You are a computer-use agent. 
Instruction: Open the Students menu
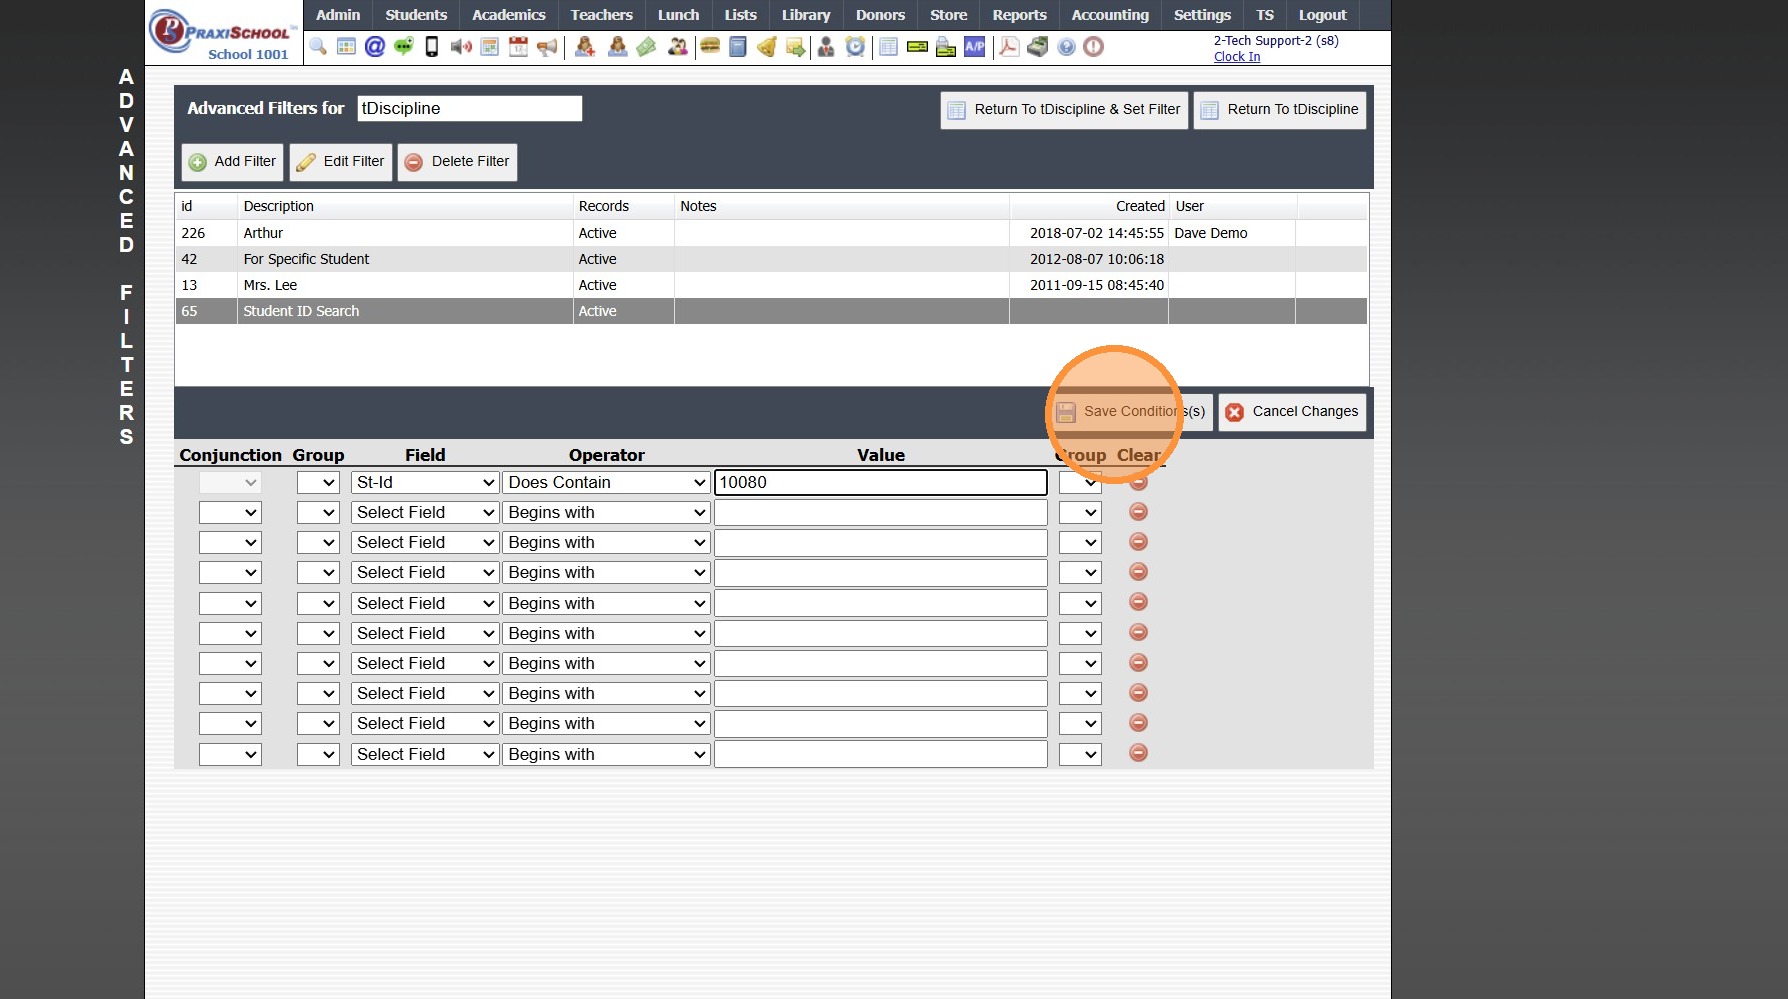(416, 15)
